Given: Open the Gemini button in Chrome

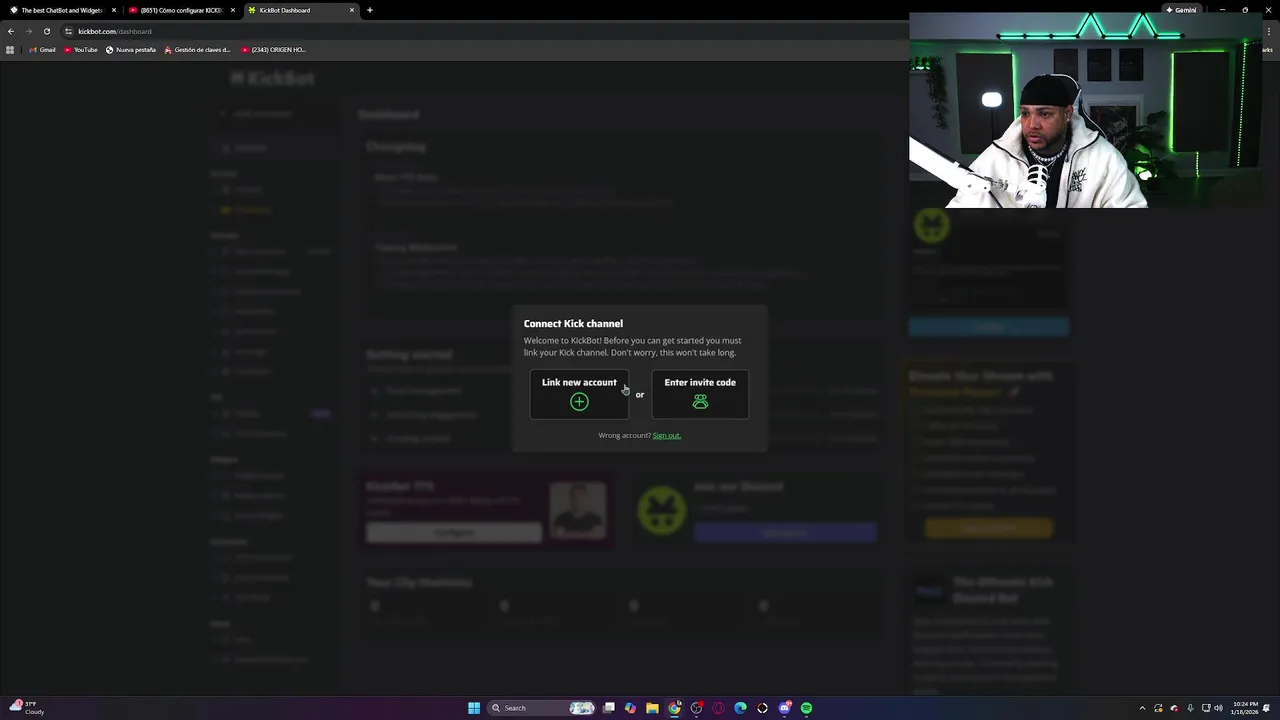Looking at the screenshot, I should coord(1181,10).
